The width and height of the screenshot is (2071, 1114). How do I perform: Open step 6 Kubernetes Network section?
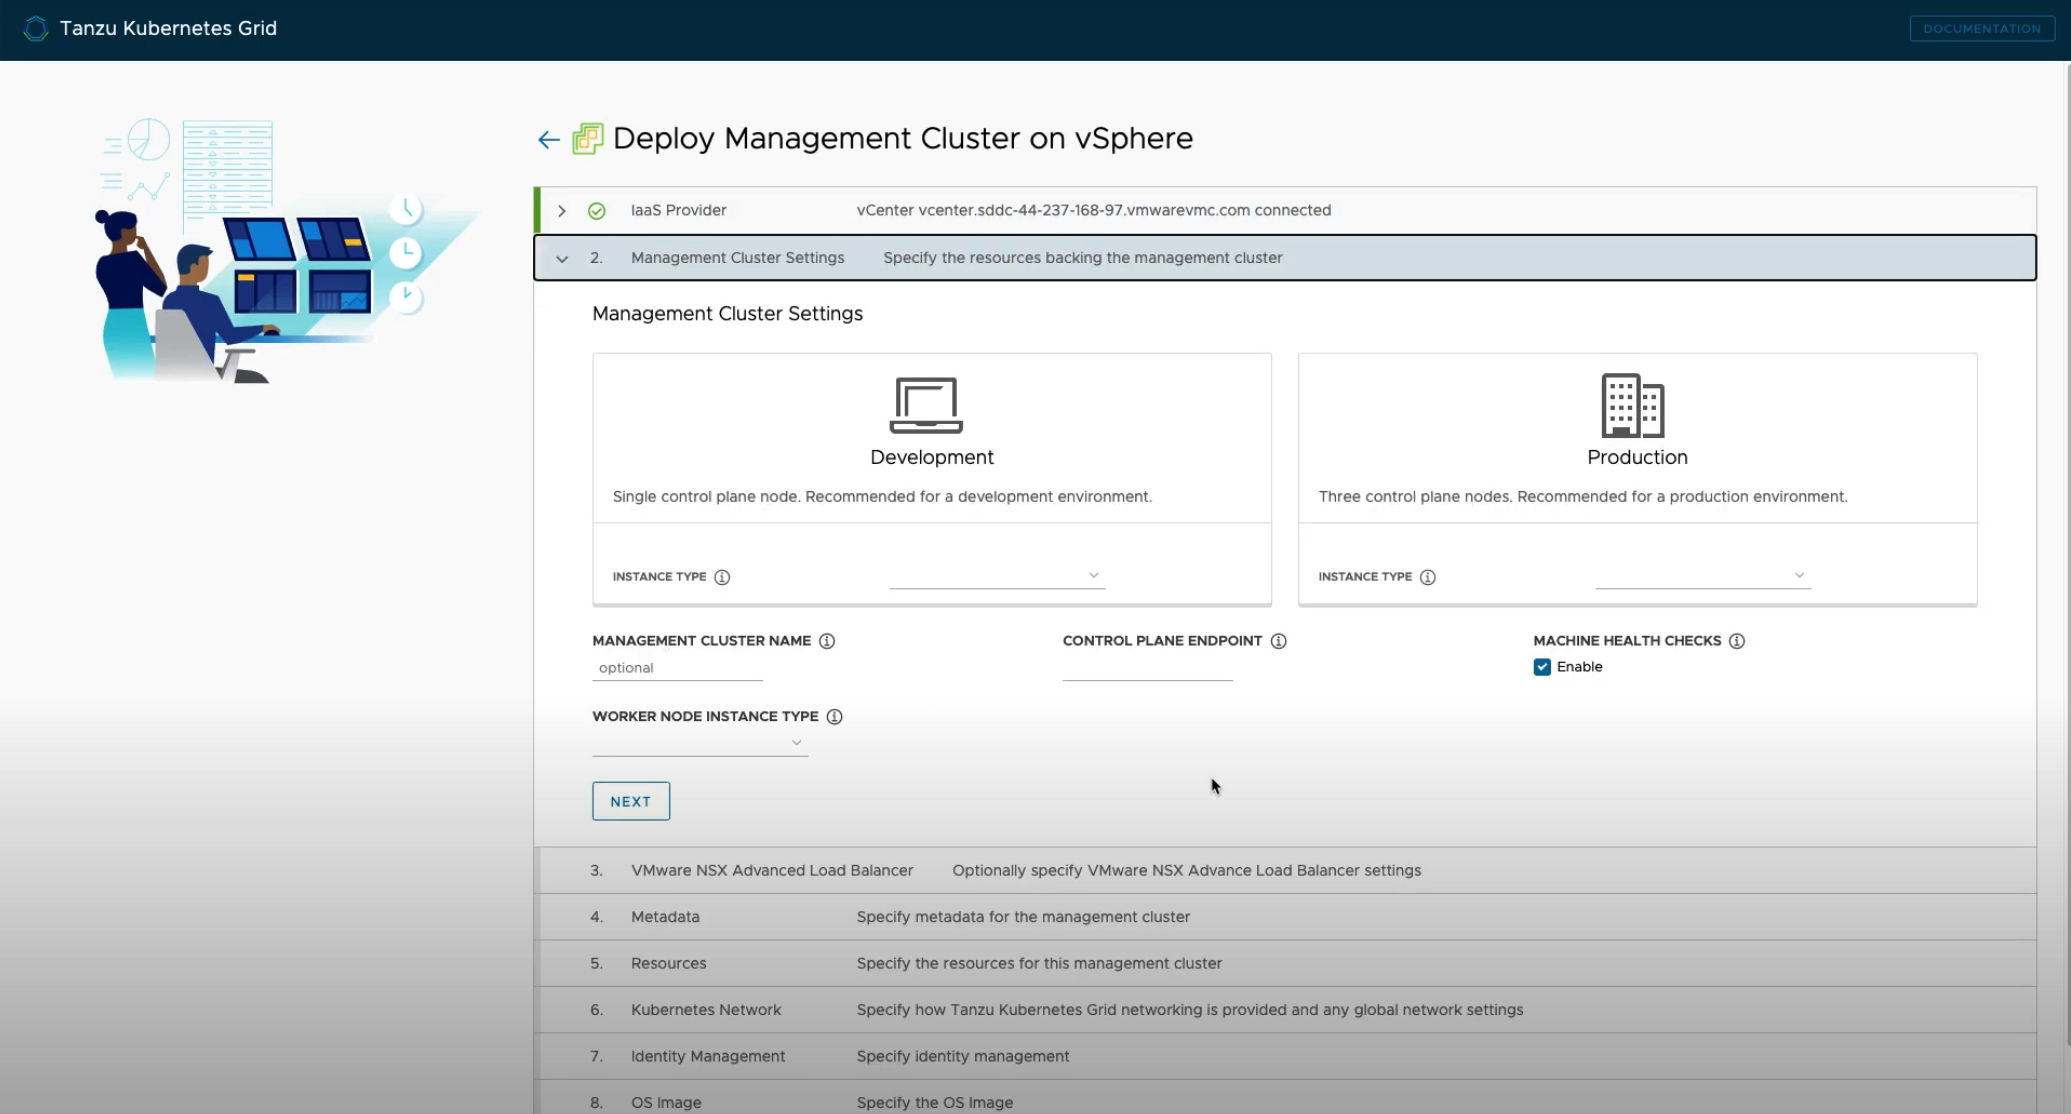pos(1286,1010)
